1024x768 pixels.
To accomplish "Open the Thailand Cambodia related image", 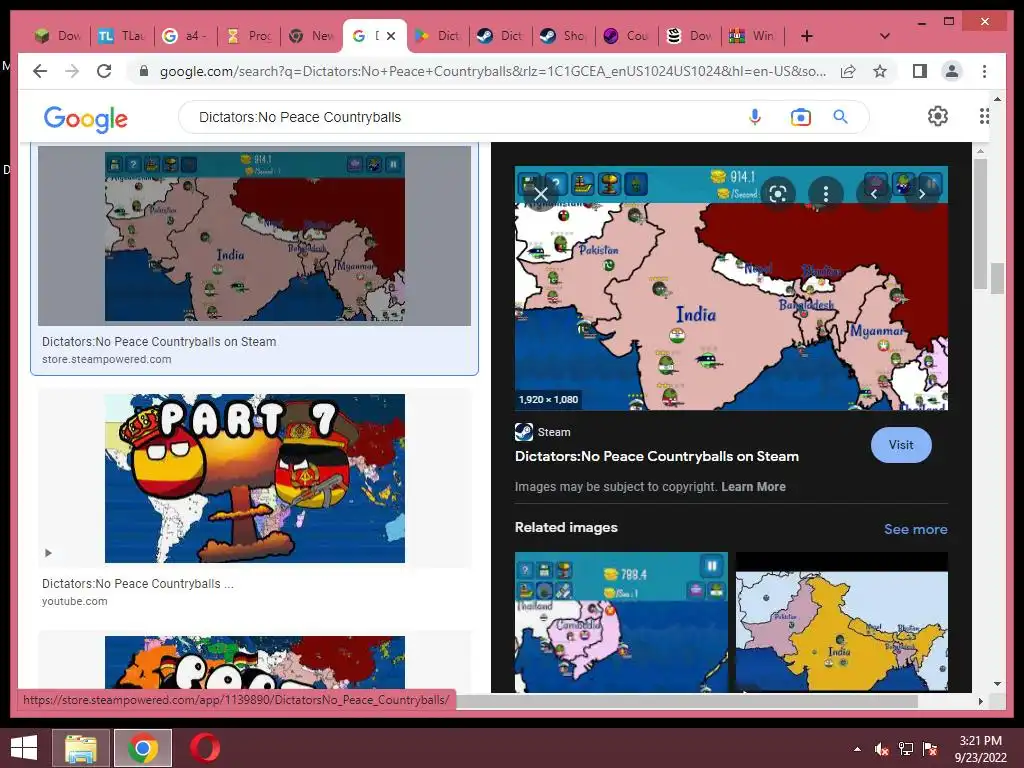I will pyautogui.click(x=621, y=622).
